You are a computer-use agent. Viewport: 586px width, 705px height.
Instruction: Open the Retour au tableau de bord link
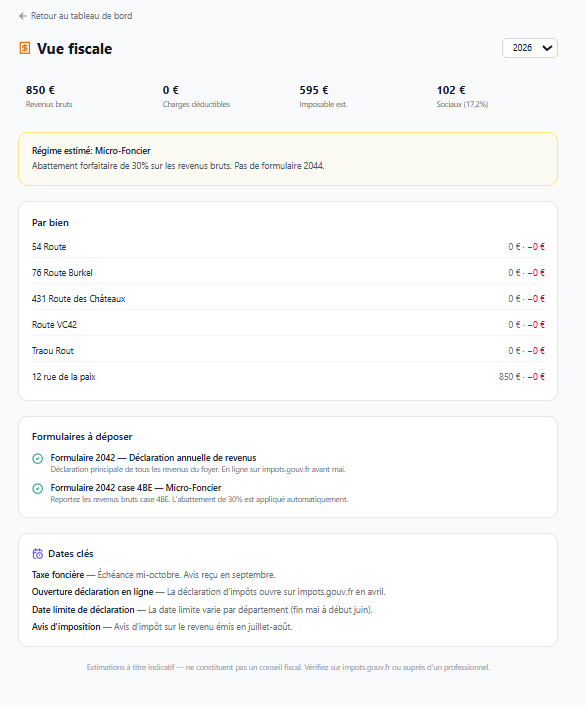tap(76, 16)
